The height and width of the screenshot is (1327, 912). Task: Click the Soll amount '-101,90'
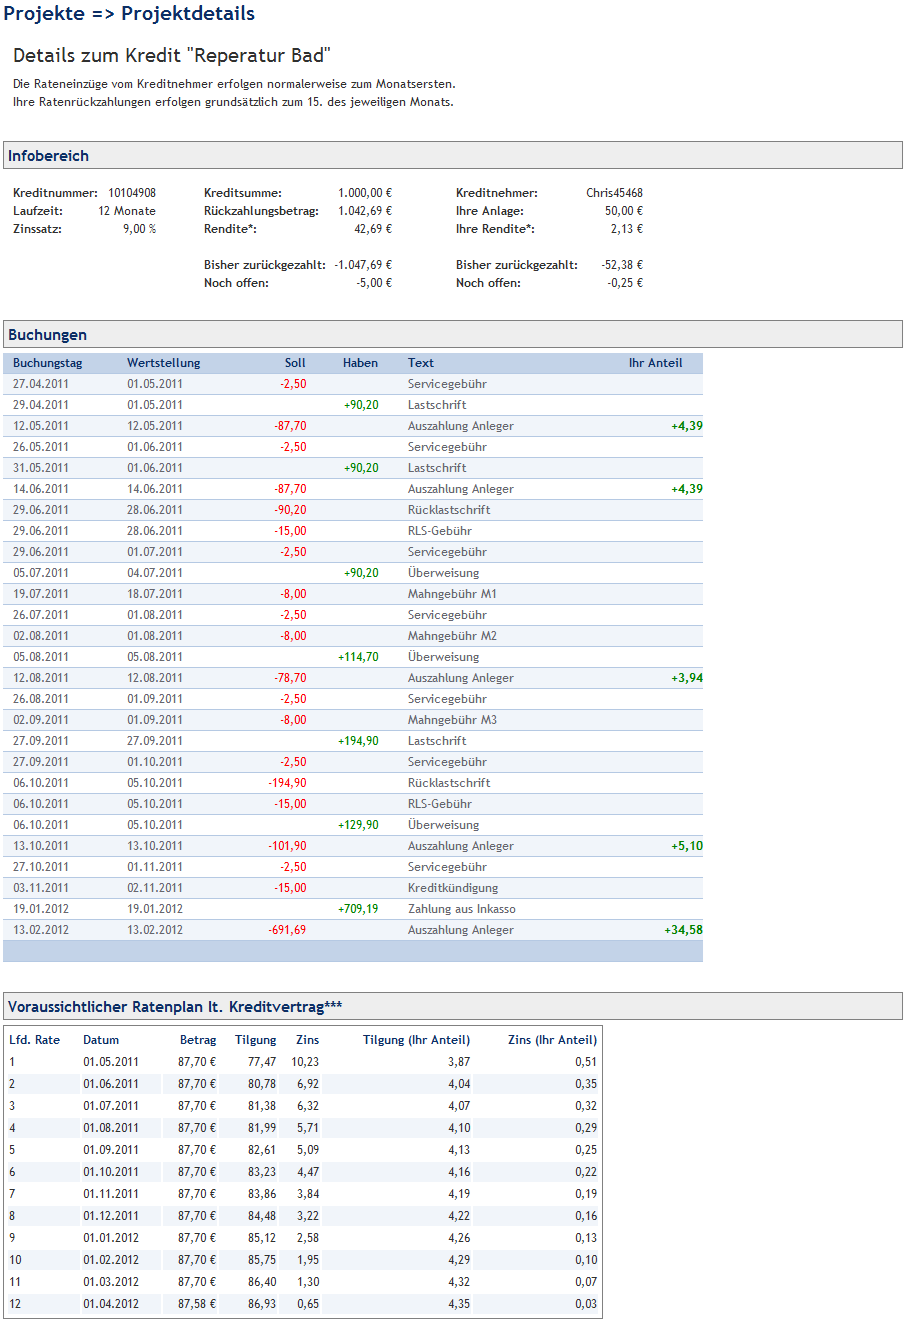coord(287,846)
